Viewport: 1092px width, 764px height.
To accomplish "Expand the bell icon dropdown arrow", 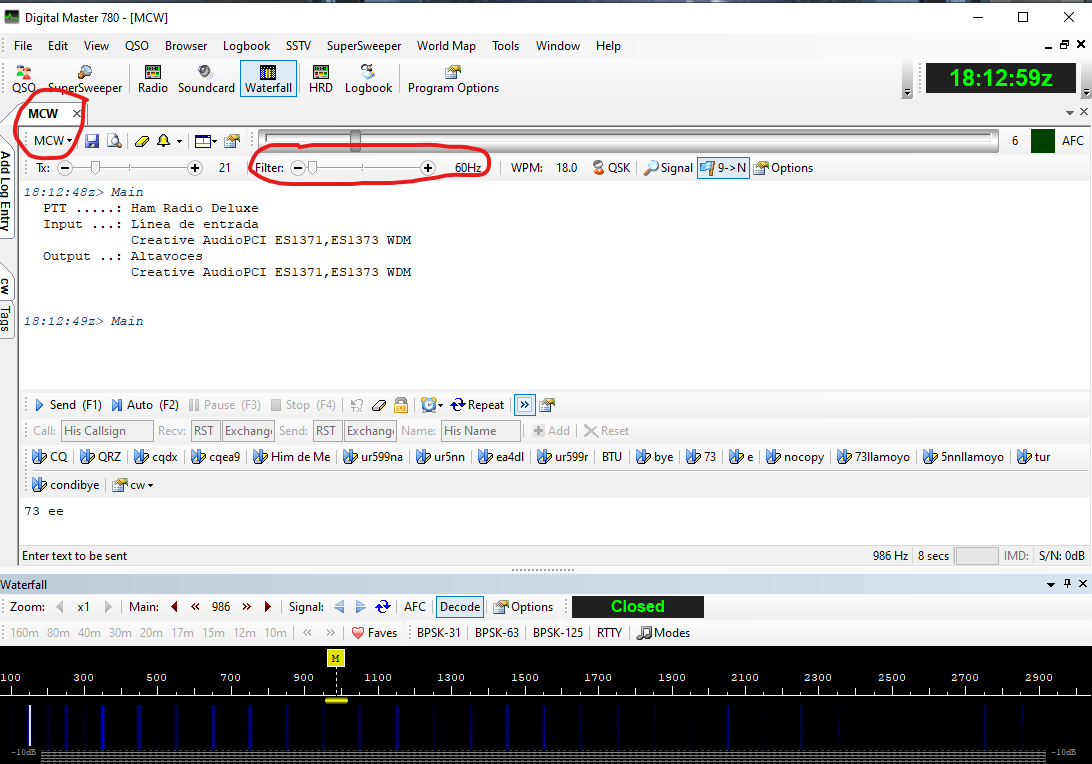I will [179, 142].
